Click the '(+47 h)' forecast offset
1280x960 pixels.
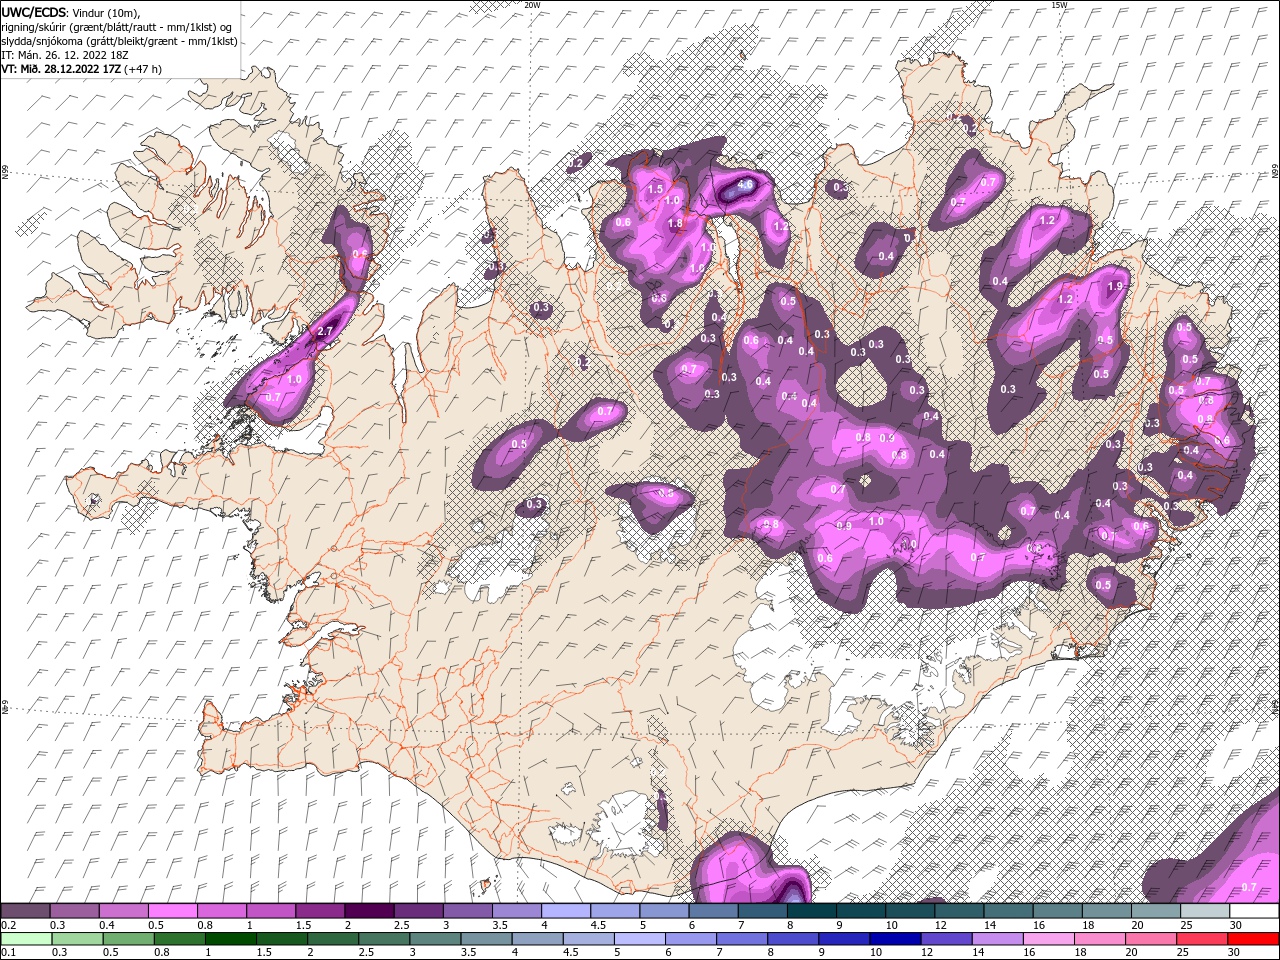click(x=143, y=69)
